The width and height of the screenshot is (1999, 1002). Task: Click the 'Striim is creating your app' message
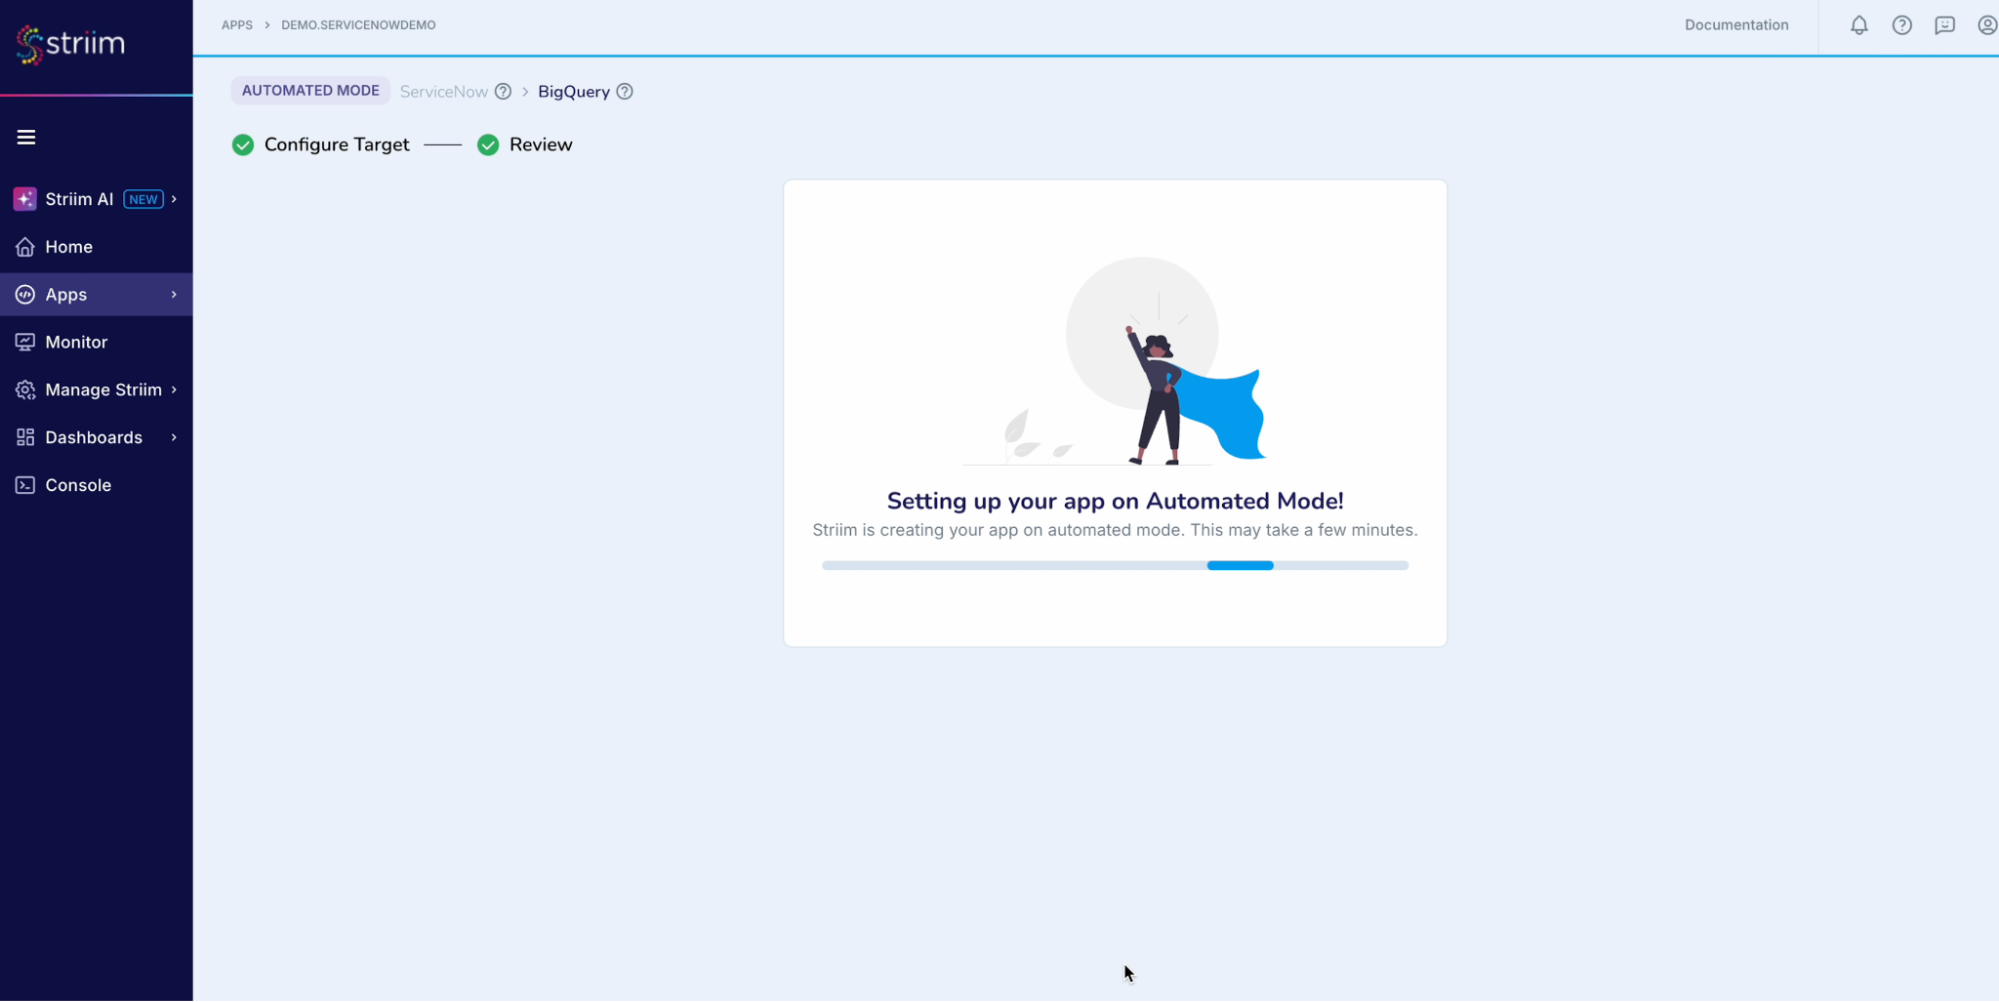[1115, 530]
